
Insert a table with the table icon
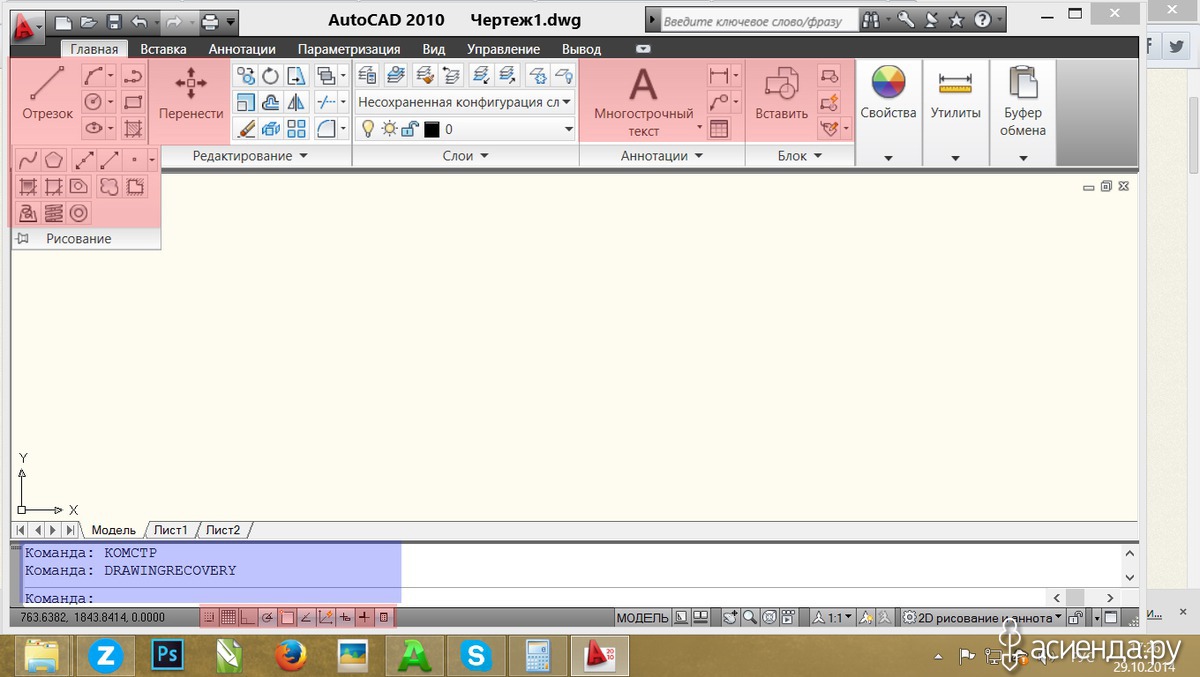719,128
